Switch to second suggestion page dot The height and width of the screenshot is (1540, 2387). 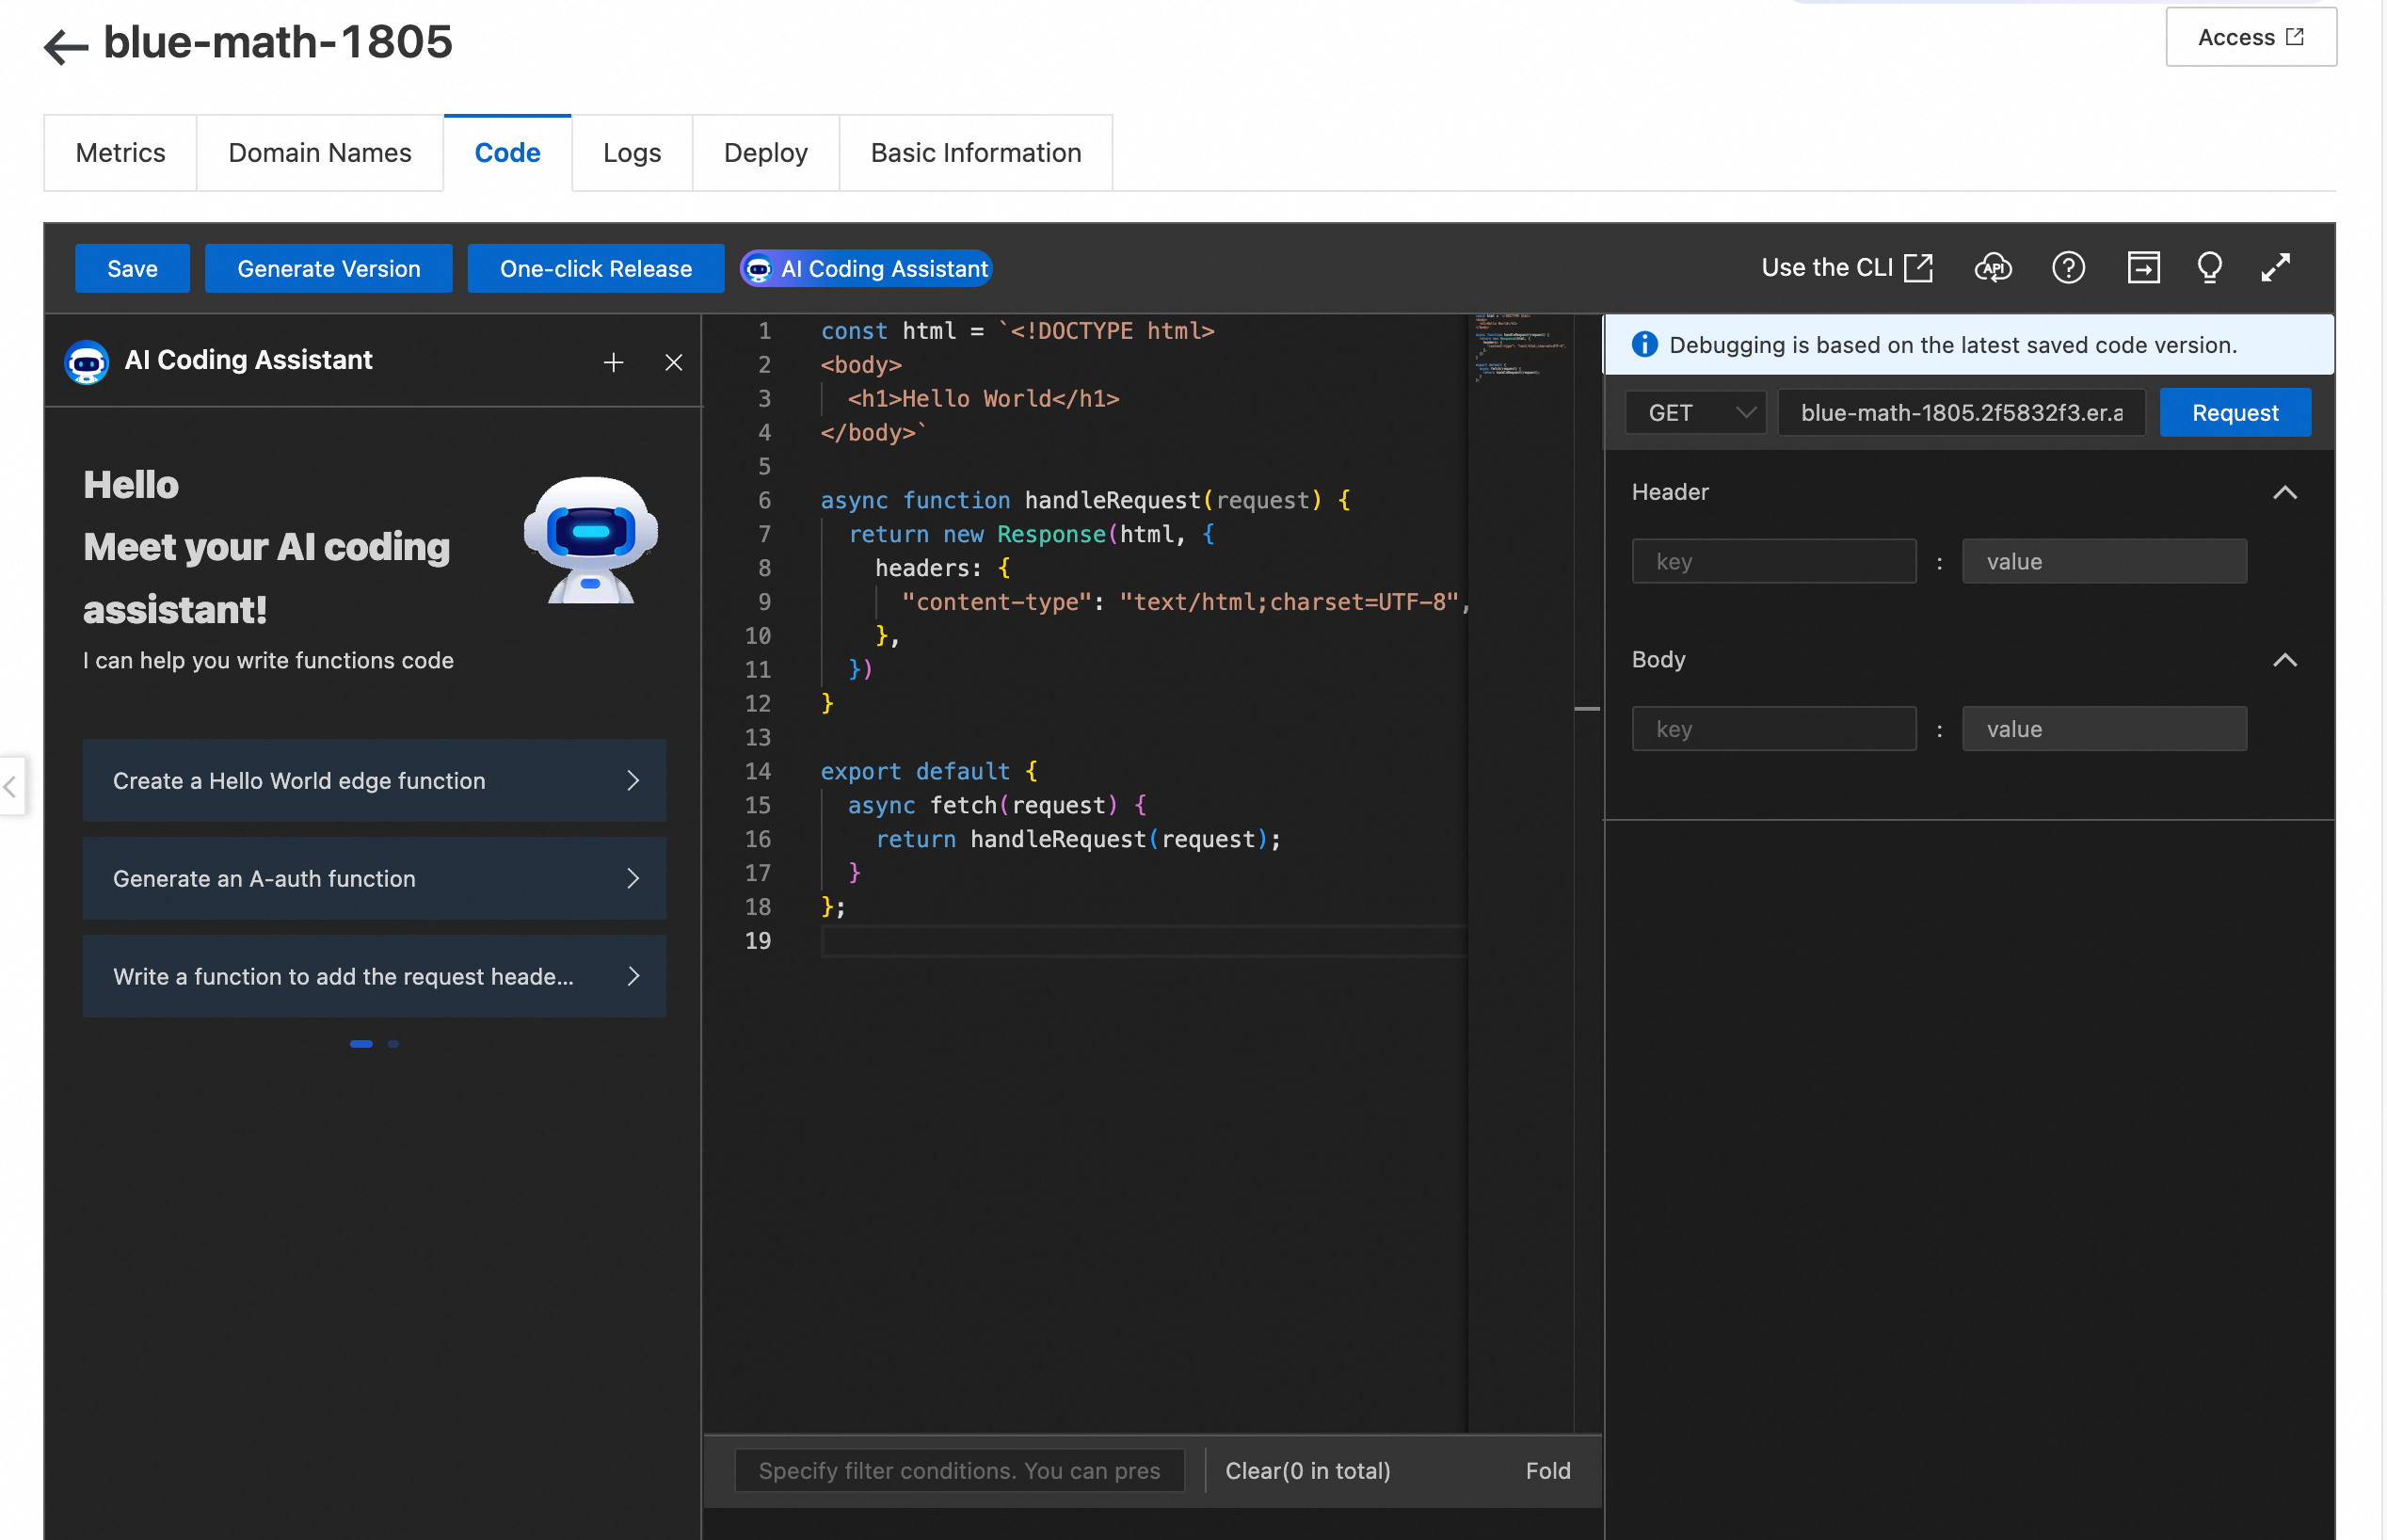(393, 1043)
